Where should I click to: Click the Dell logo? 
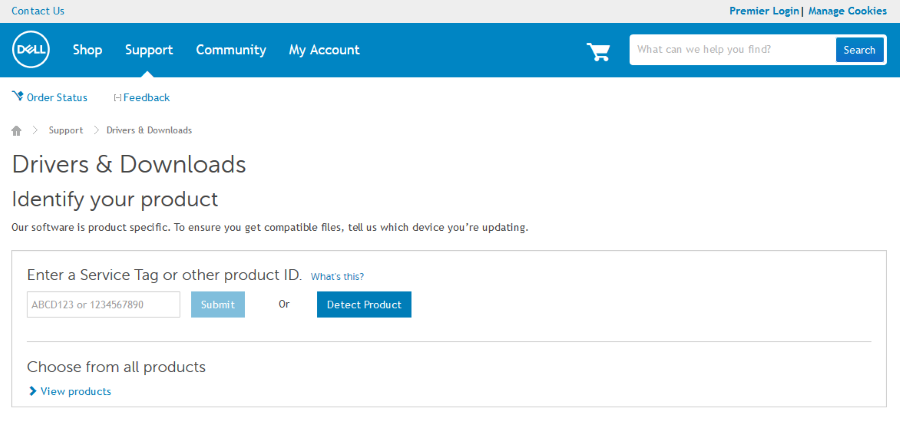pyautogui.click(x=31, y=50)
